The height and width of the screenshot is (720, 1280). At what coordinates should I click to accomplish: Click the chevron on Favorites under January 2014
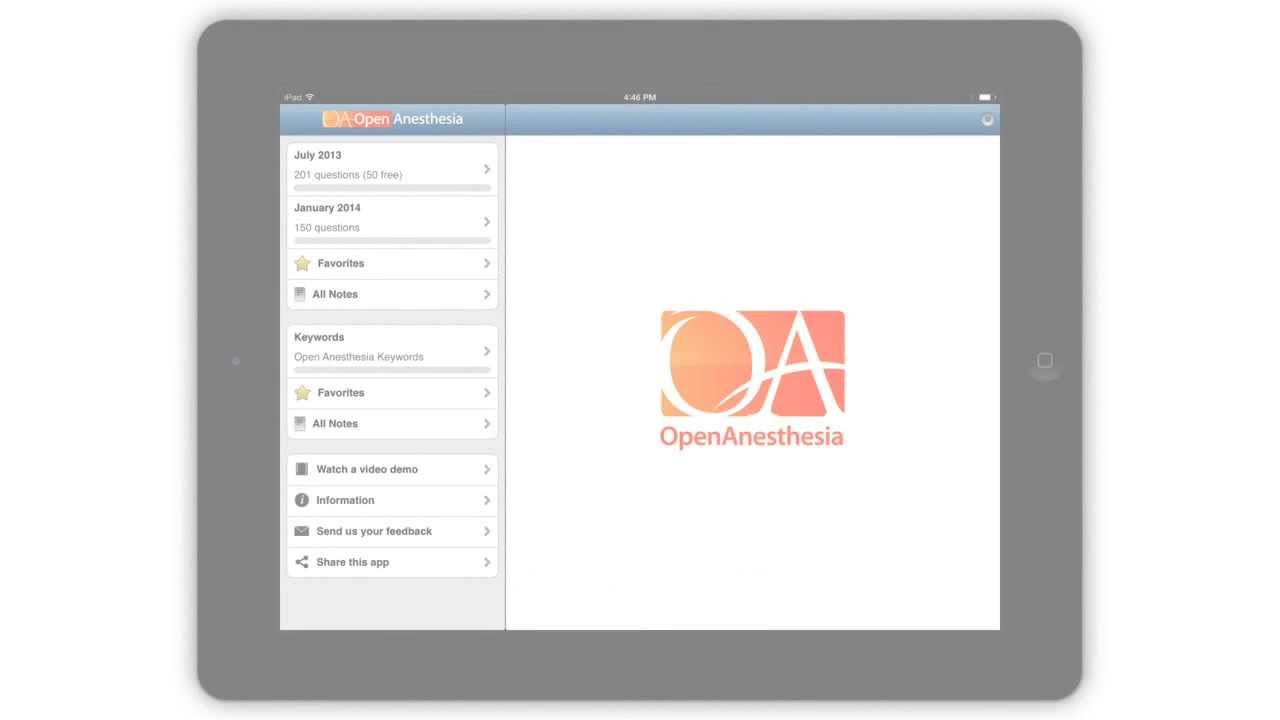487,264
